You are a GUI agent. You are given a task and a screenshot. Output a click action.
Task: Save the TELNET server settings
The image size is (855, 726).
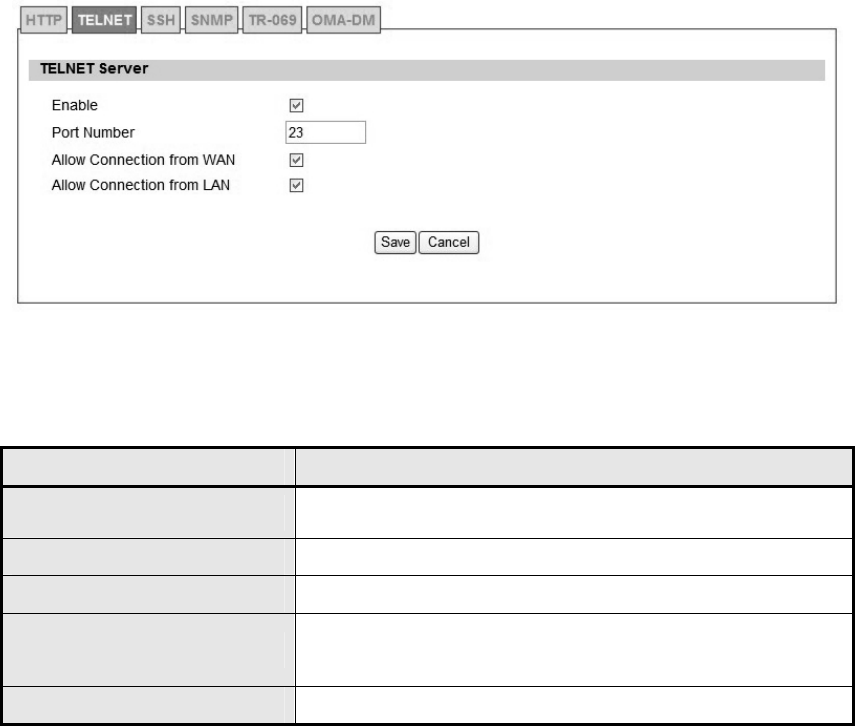[395, 242]
